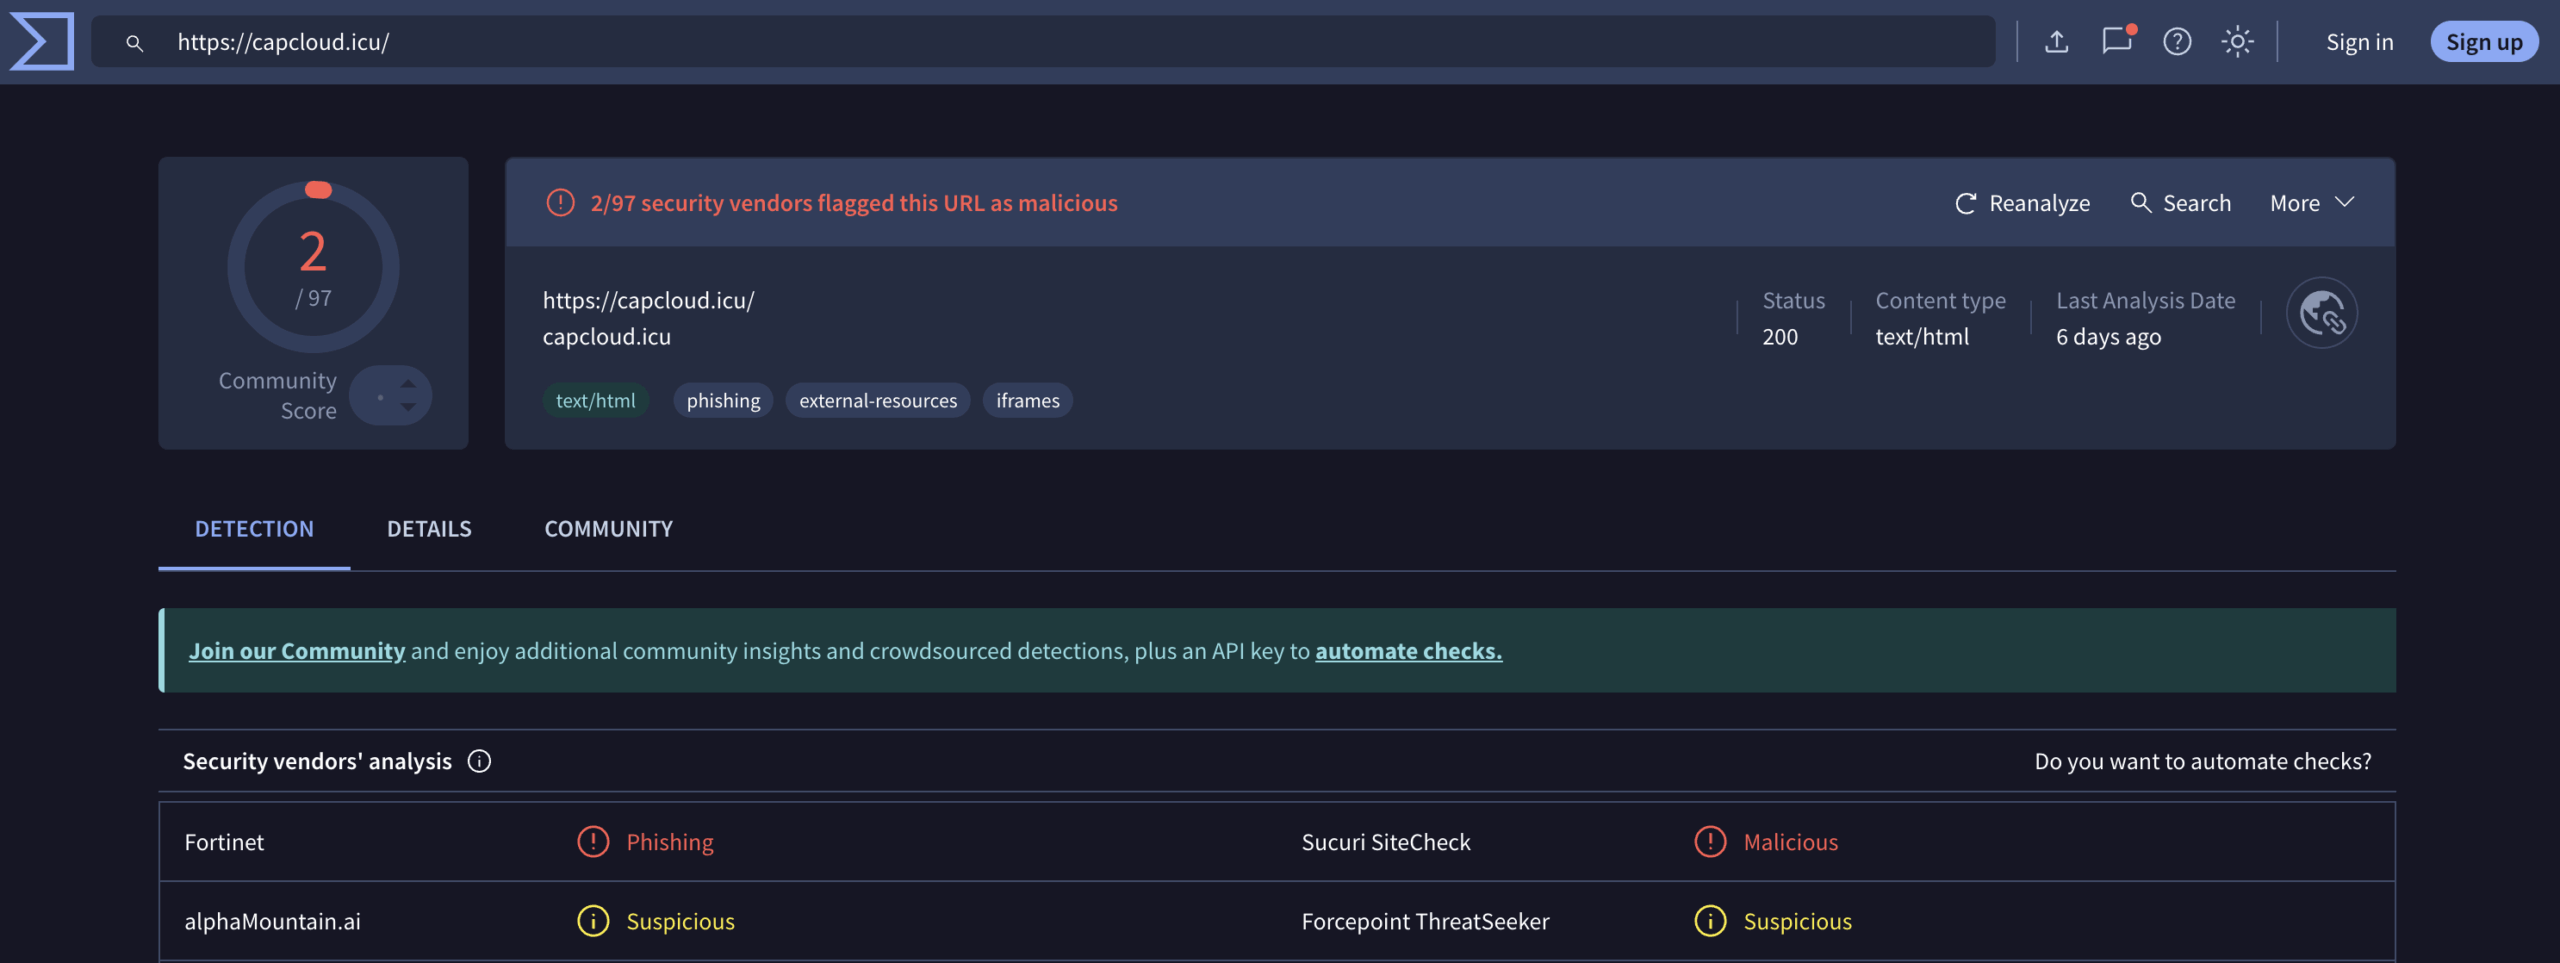Click the Status 200 value

(1779, 336)
